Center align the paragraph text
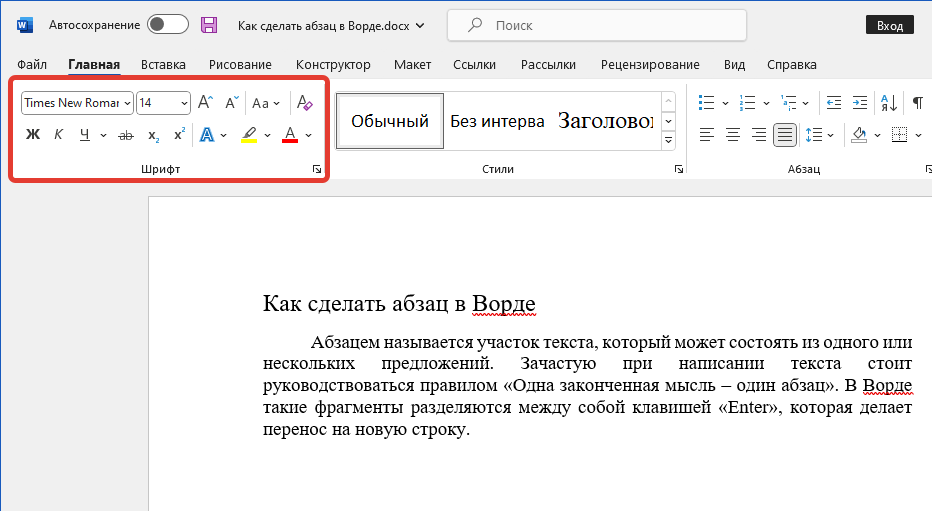Viewport: 932px width, 511px height. [x=733, y=134]
